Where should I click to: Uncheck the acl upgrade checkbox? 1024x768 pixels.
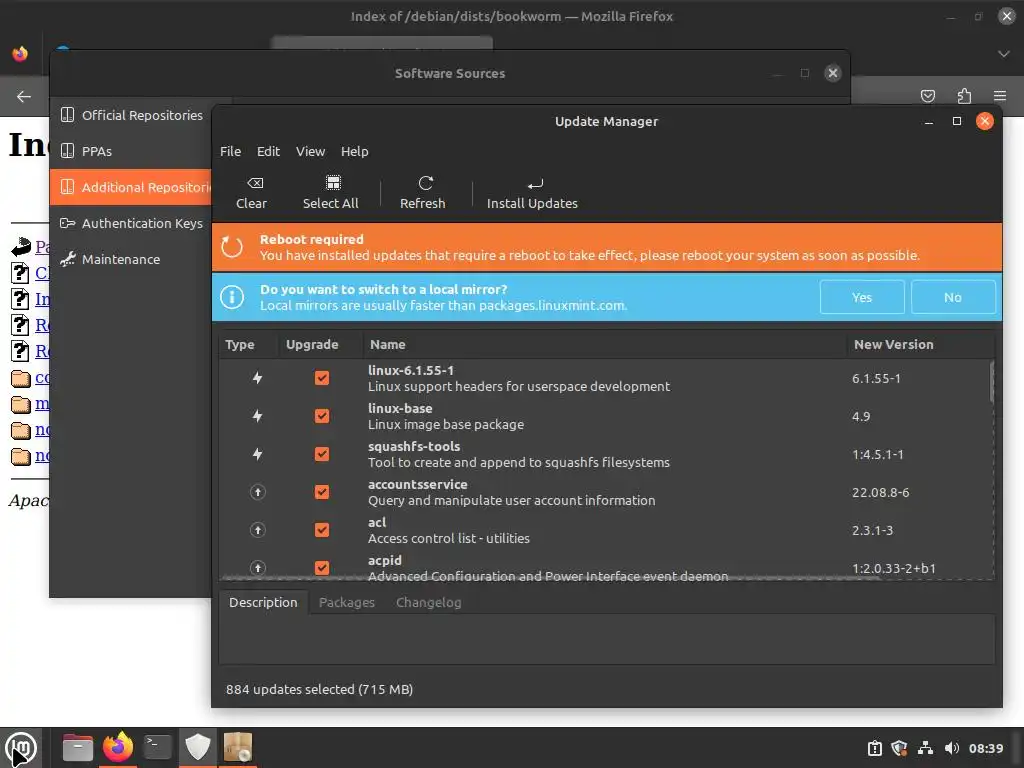point(322,530)
